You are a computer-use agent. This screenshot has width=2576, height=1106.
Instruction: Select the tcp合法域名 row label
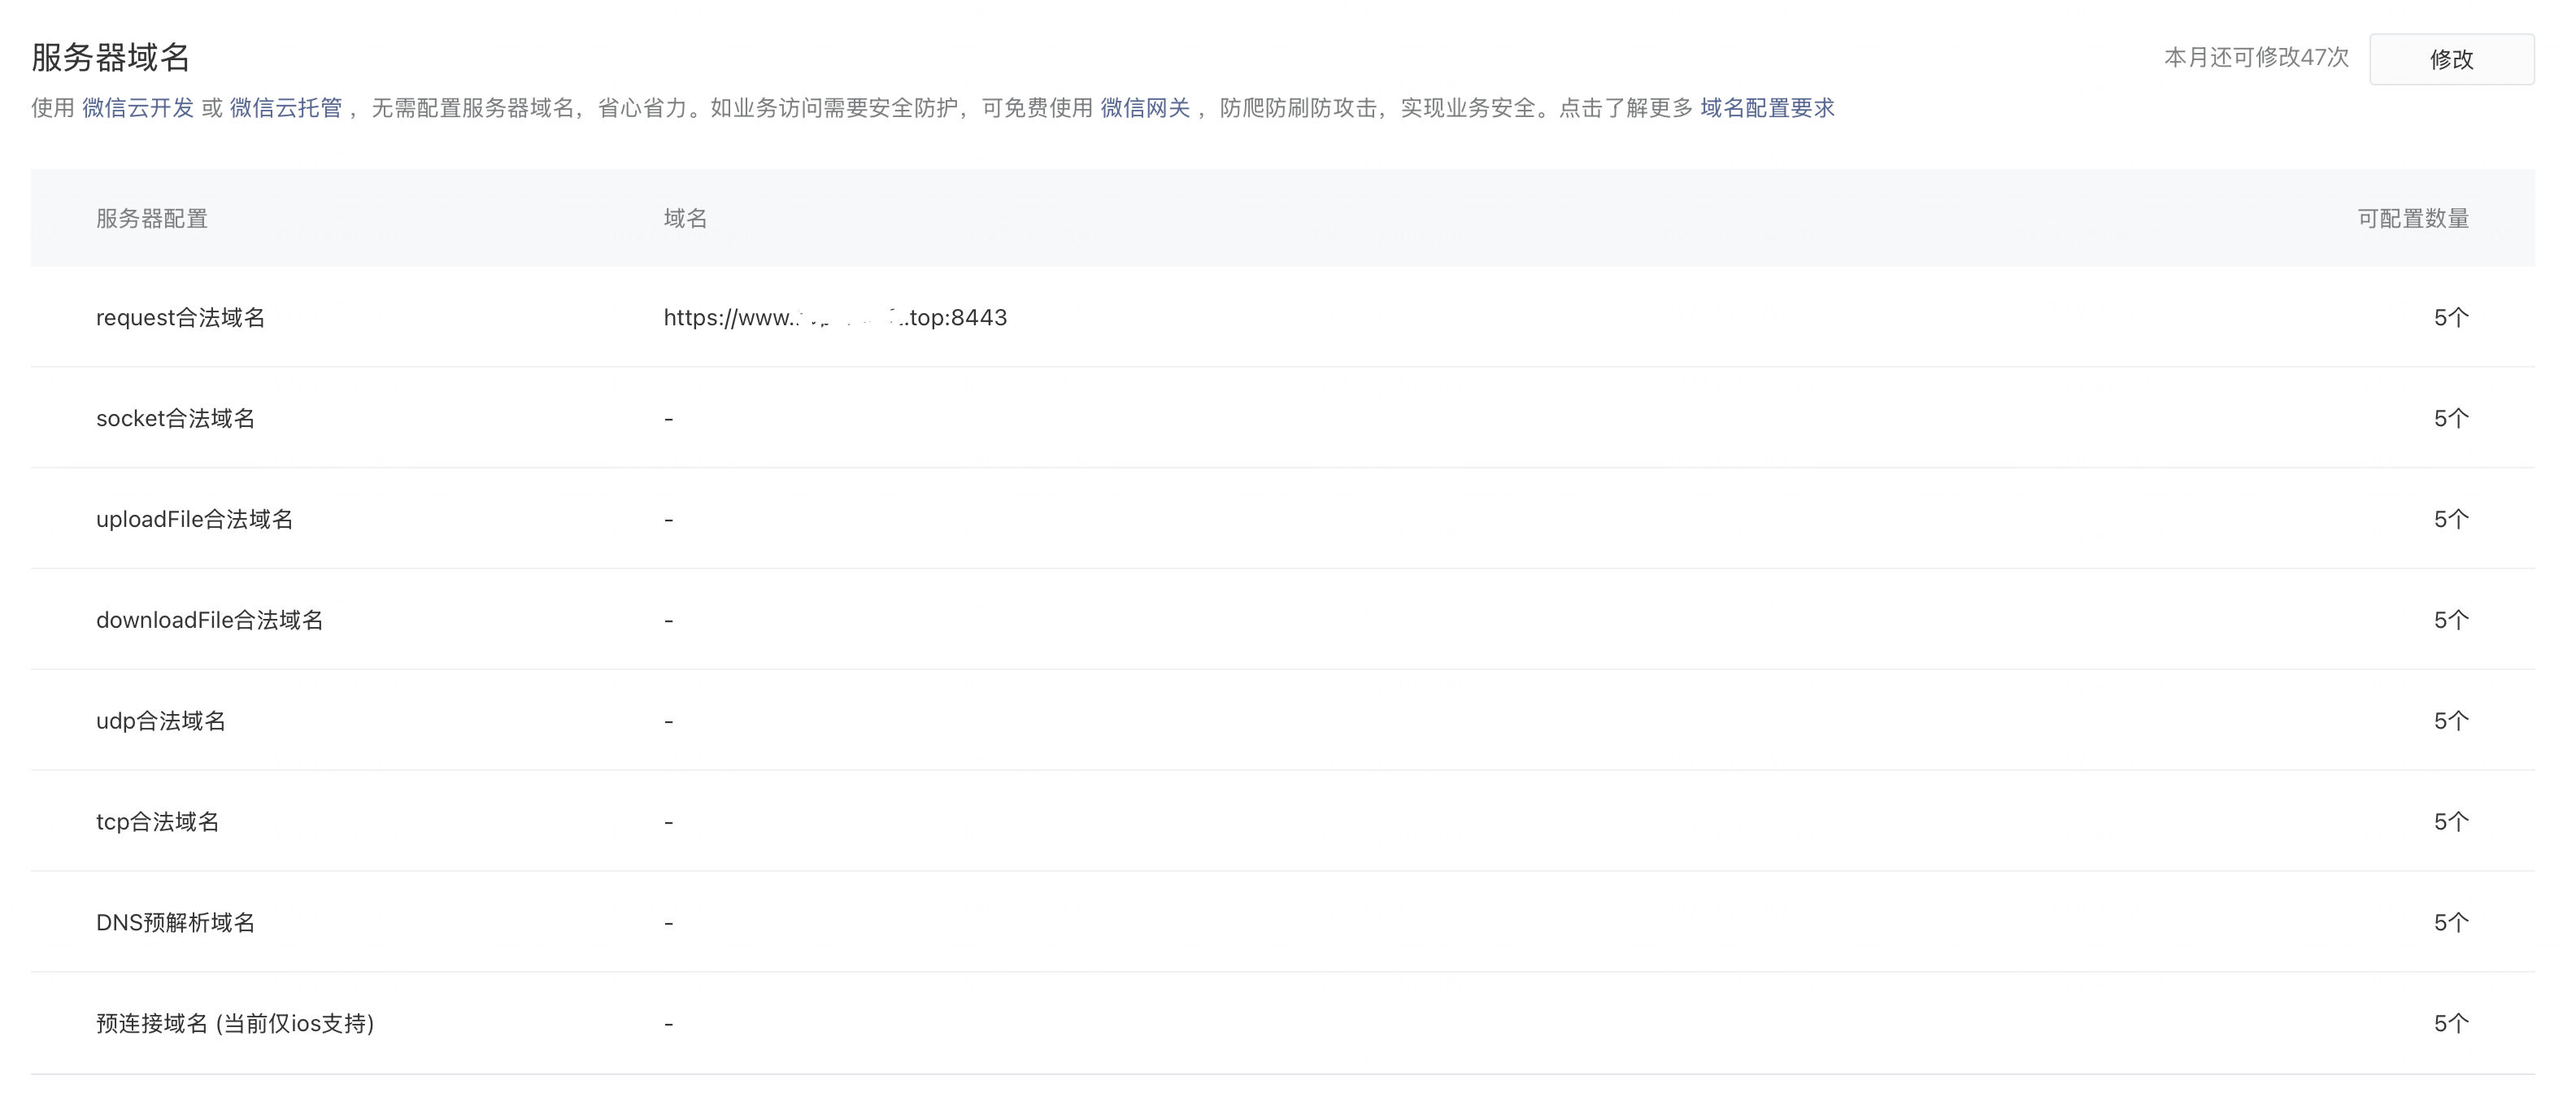tap(157, 822)
